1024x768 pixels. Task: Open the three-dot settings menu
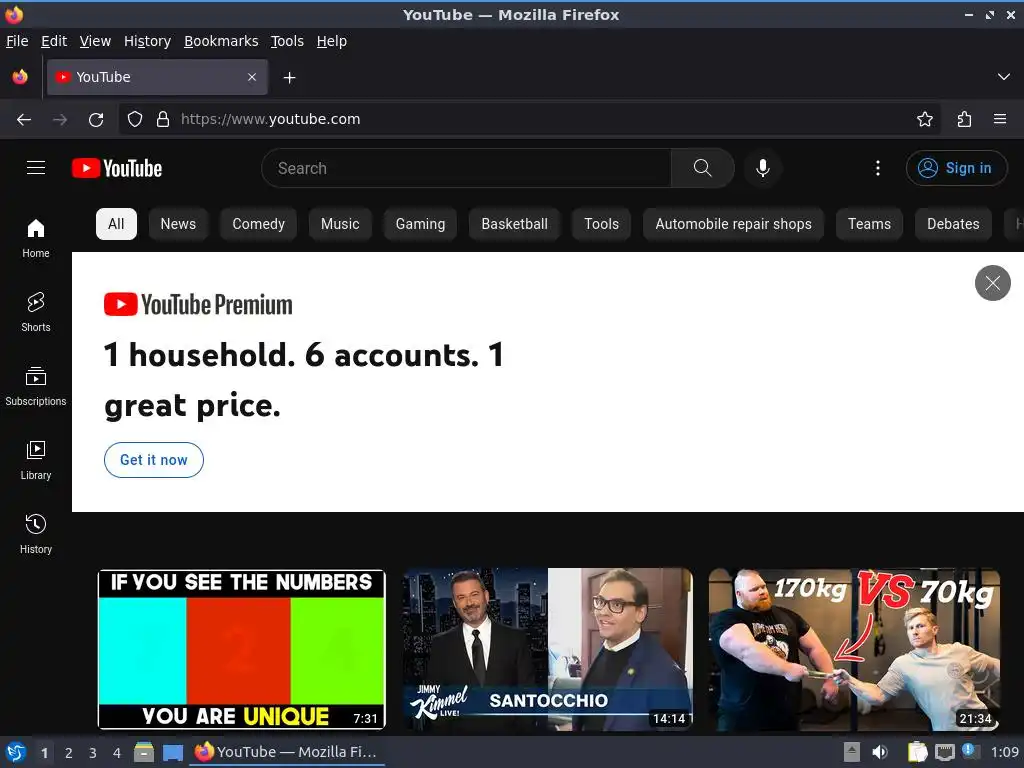(x=878, y=168)
